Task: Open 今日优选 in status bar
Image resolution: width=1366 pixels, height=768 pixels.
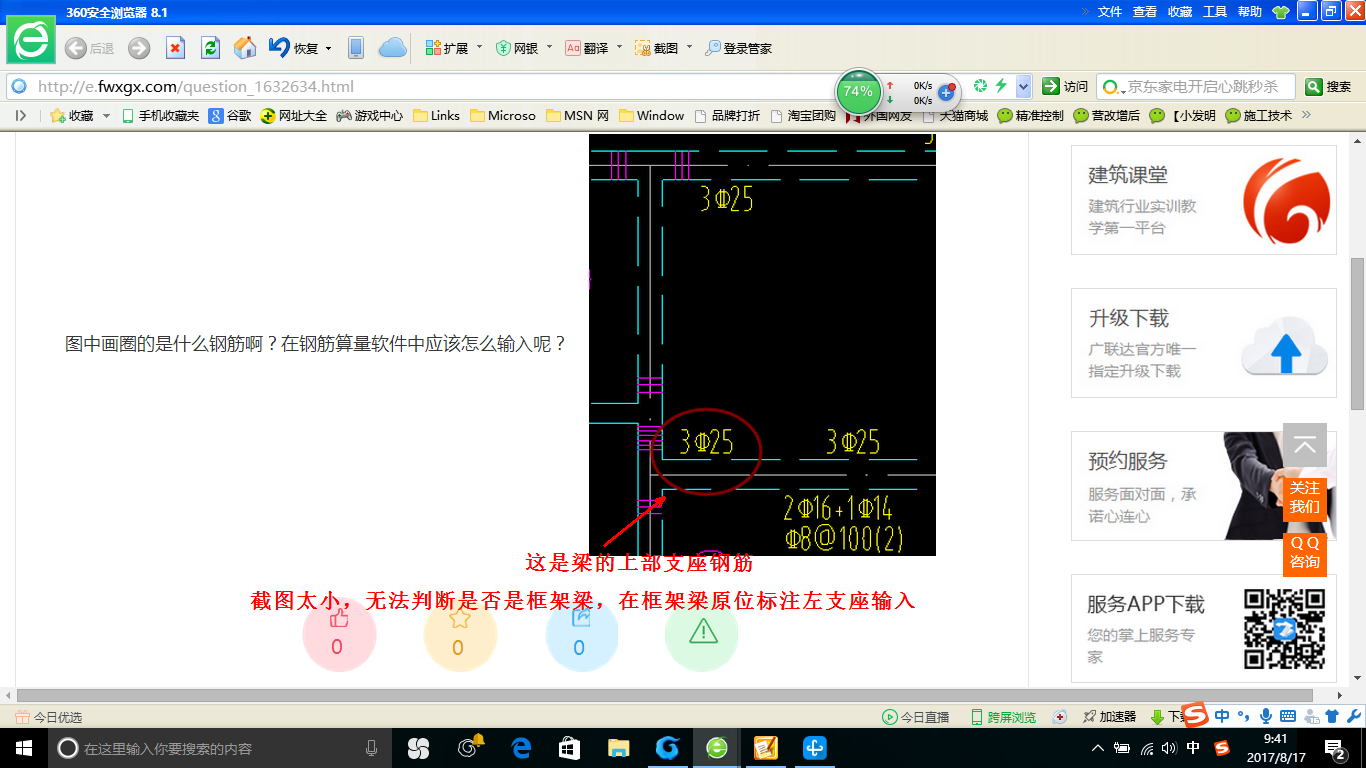Action: (49, 717)
